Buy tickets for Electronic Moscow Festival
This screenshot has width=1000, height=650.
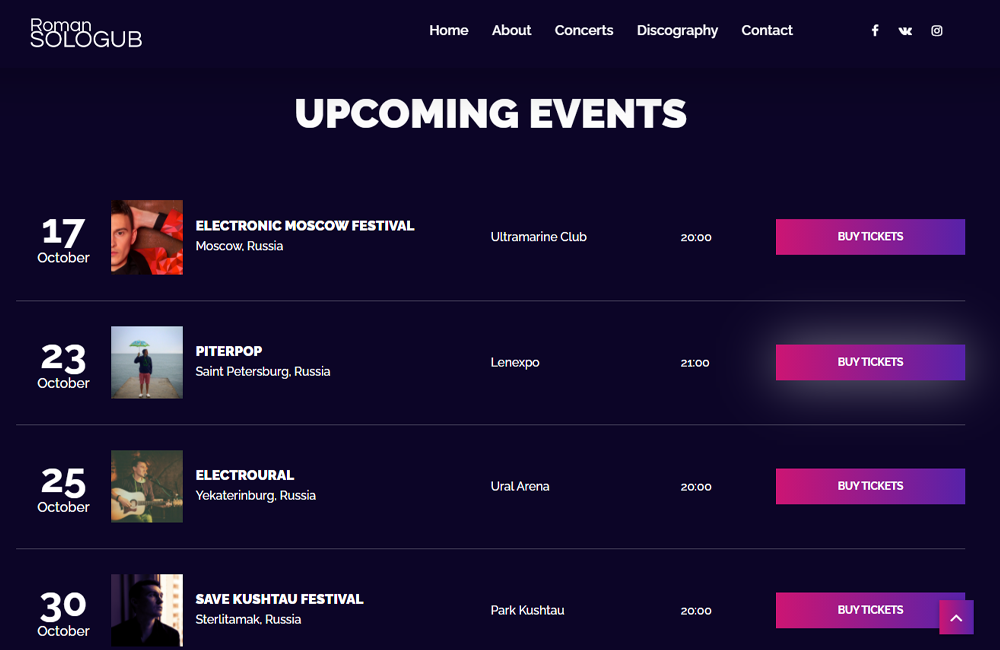[x=870, y=237]
